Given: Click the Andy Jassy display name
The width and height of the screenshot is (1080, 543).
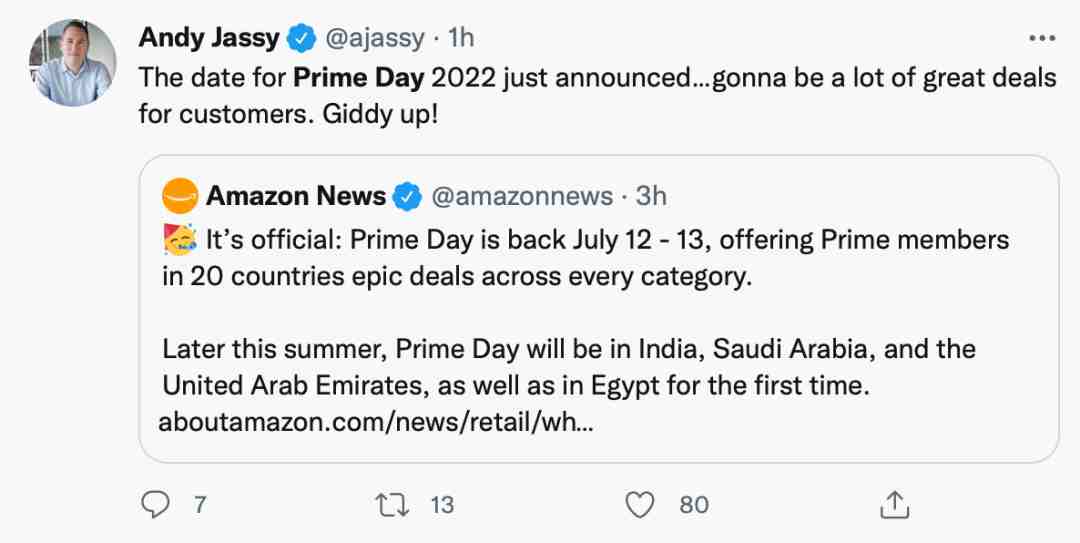Looking at the screenshot, I should point(208,38).
